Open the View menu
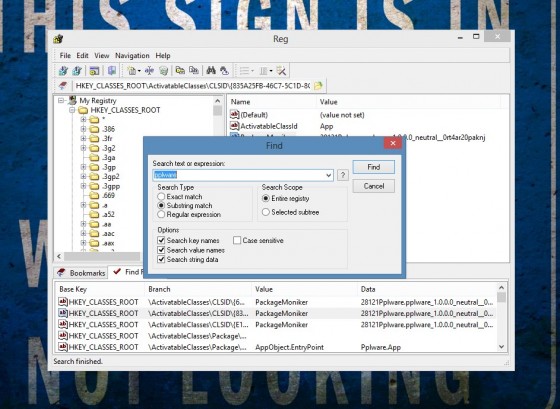Image resolution: width=560 pixels, height=409 pixels. [x=101, y=55]
